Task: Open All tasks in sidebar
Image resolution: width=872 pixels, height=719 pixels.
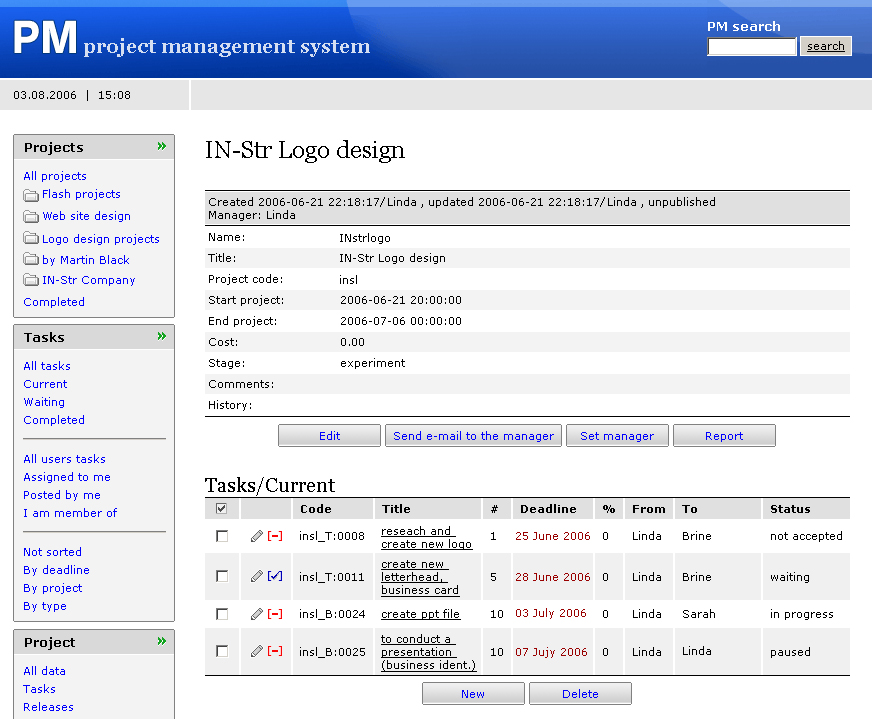Action: [x=47, y=366]
